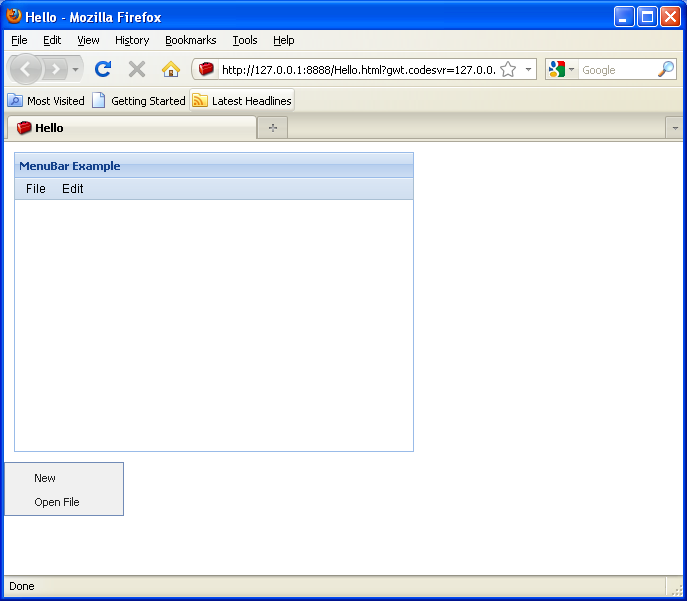Viewport: 687px width, 601px height.
Task: Click into the Google search box
Action: click(x=617, y=70)
